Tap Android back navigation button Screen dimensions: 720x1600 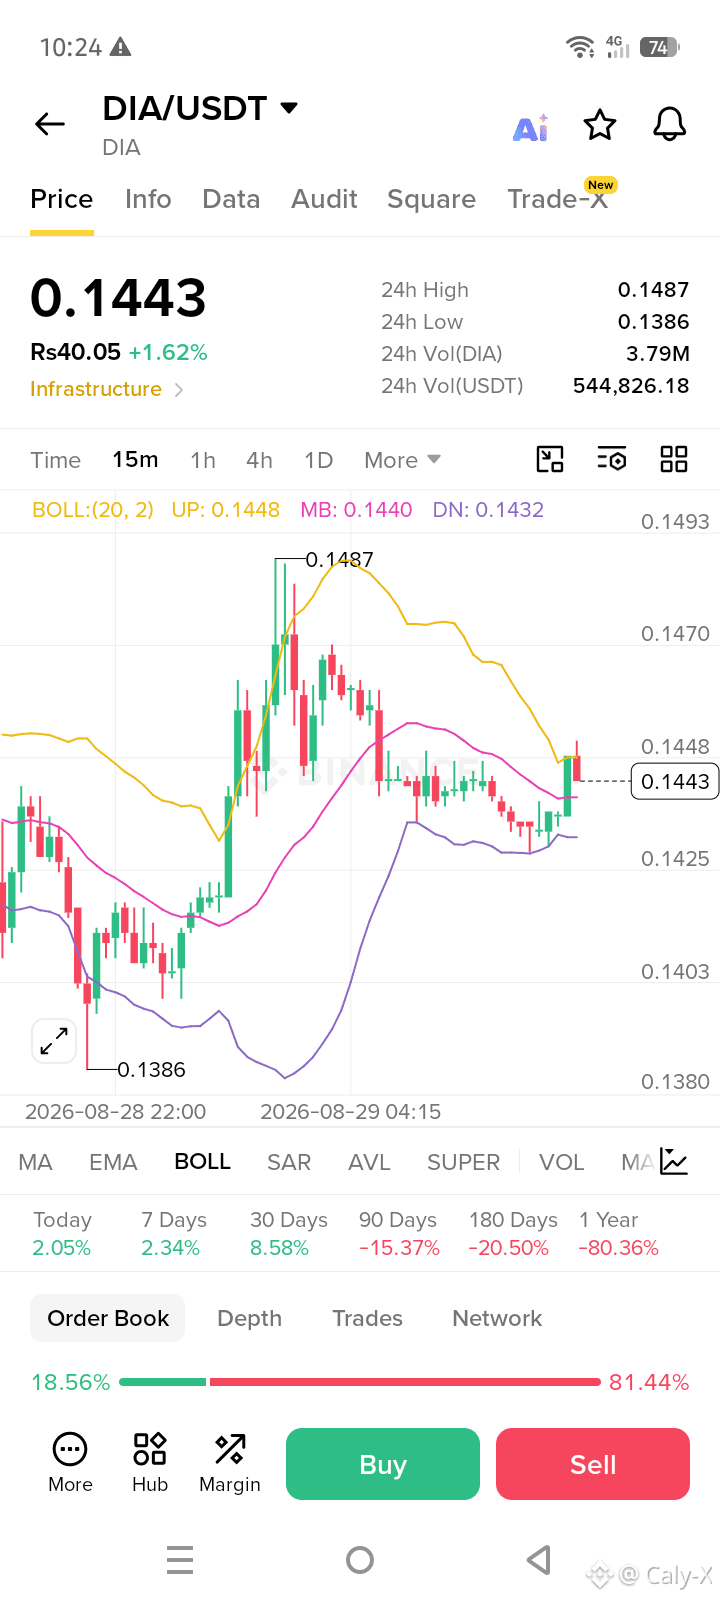click(539, 1560)
